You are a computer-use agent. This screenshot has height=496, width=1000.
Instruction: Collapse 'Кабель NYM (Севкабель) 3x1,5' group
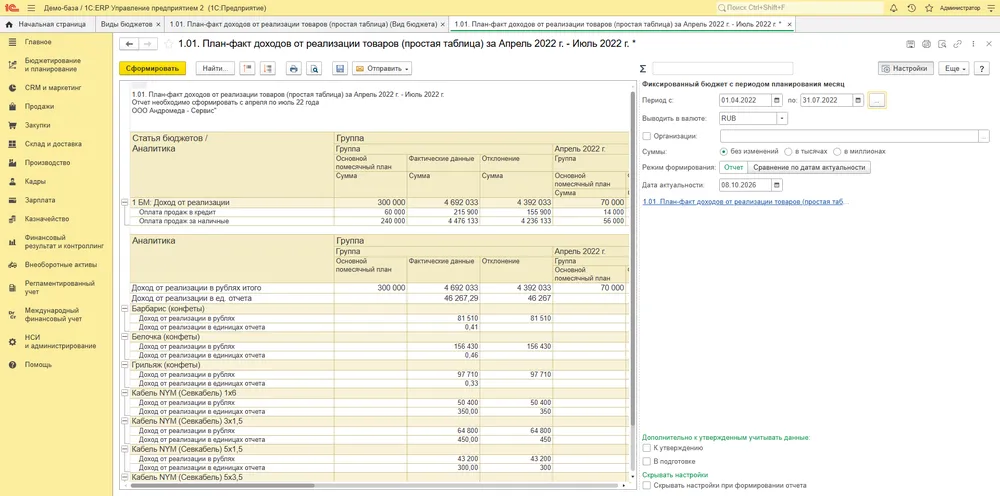(124, 421)
